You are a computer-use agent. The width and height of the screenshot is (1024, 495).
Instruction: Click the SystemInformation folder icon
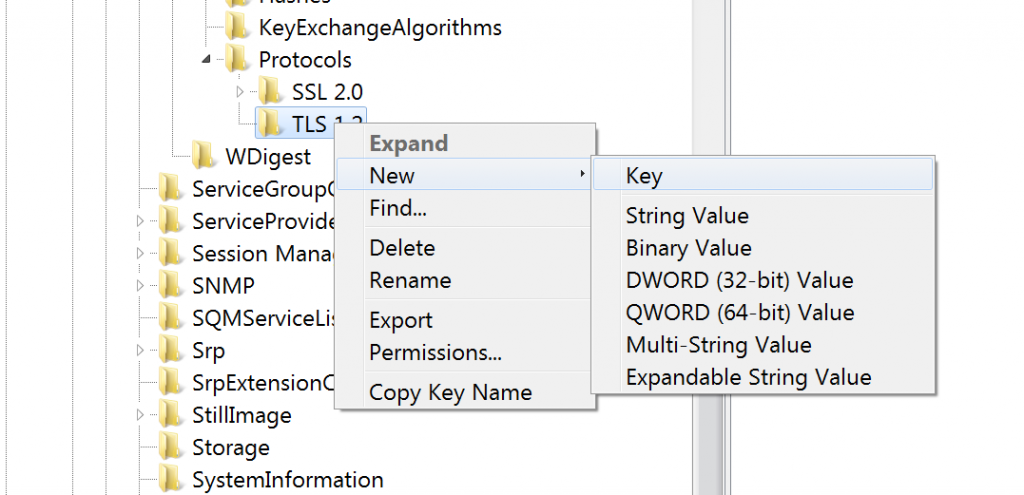pyautogui.click(x=170, y=480)
